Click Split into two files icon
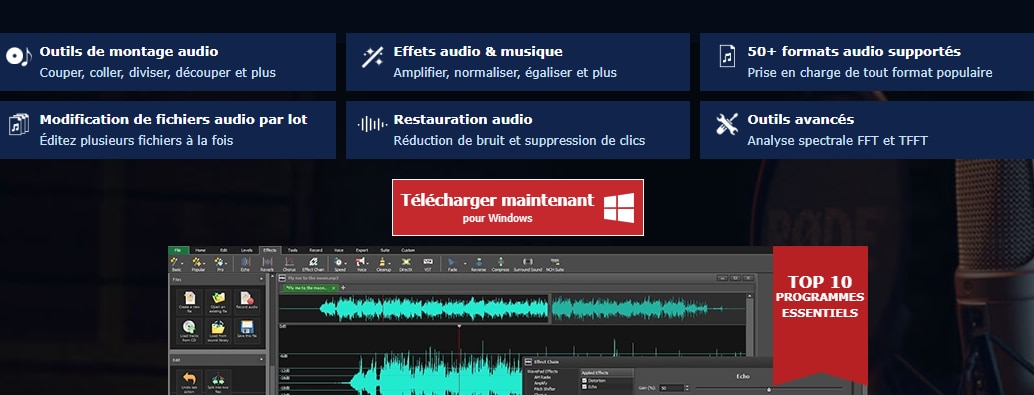 click(x=218, y=380)
